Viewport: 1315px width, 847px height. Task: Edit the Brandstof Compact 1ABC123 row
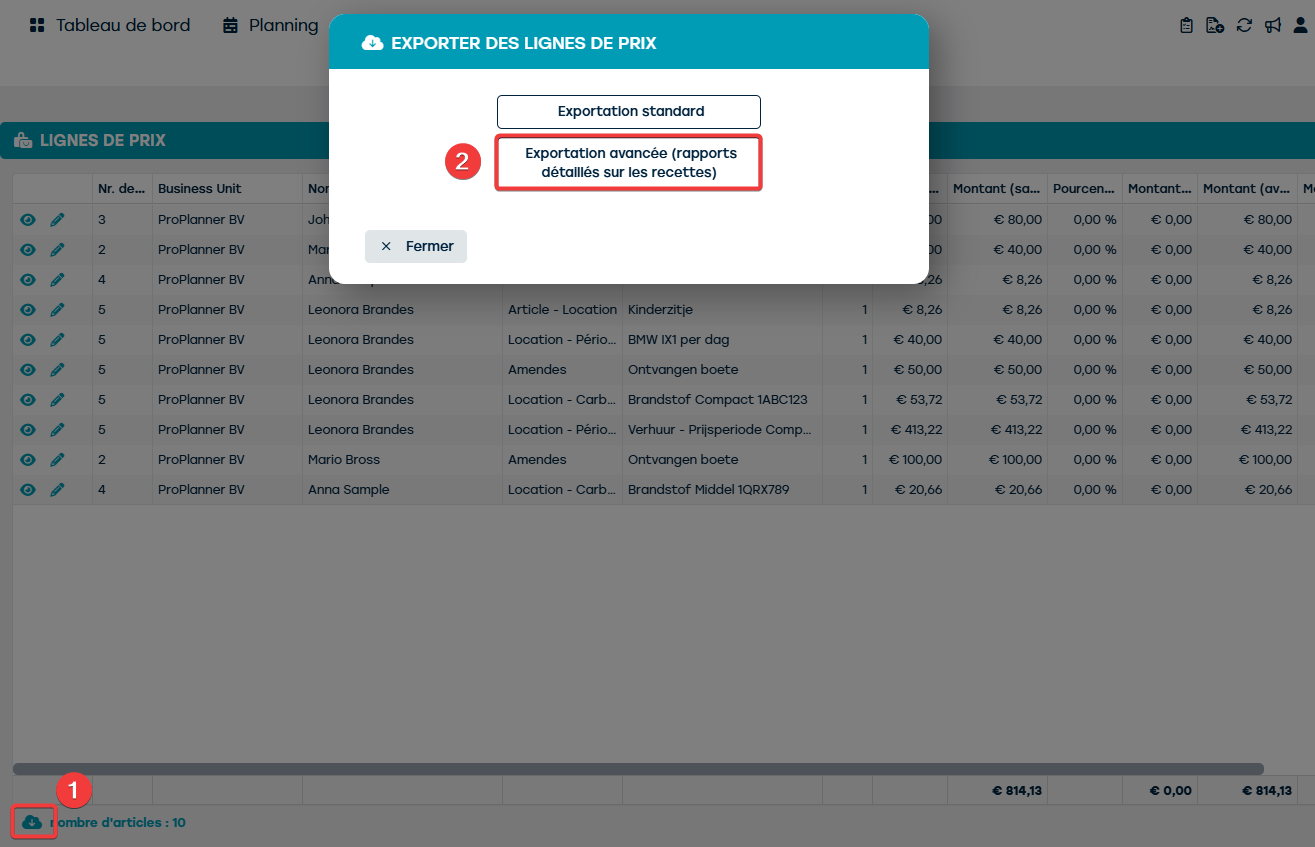coord(57,400)
